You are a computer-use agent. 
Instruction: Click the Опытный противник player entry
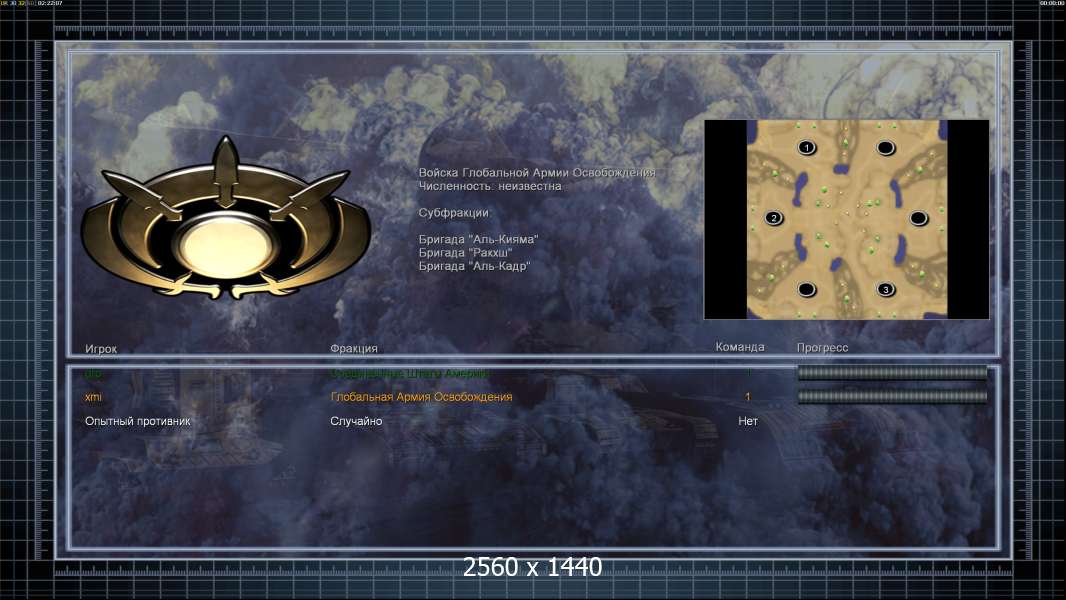[137, 421]
